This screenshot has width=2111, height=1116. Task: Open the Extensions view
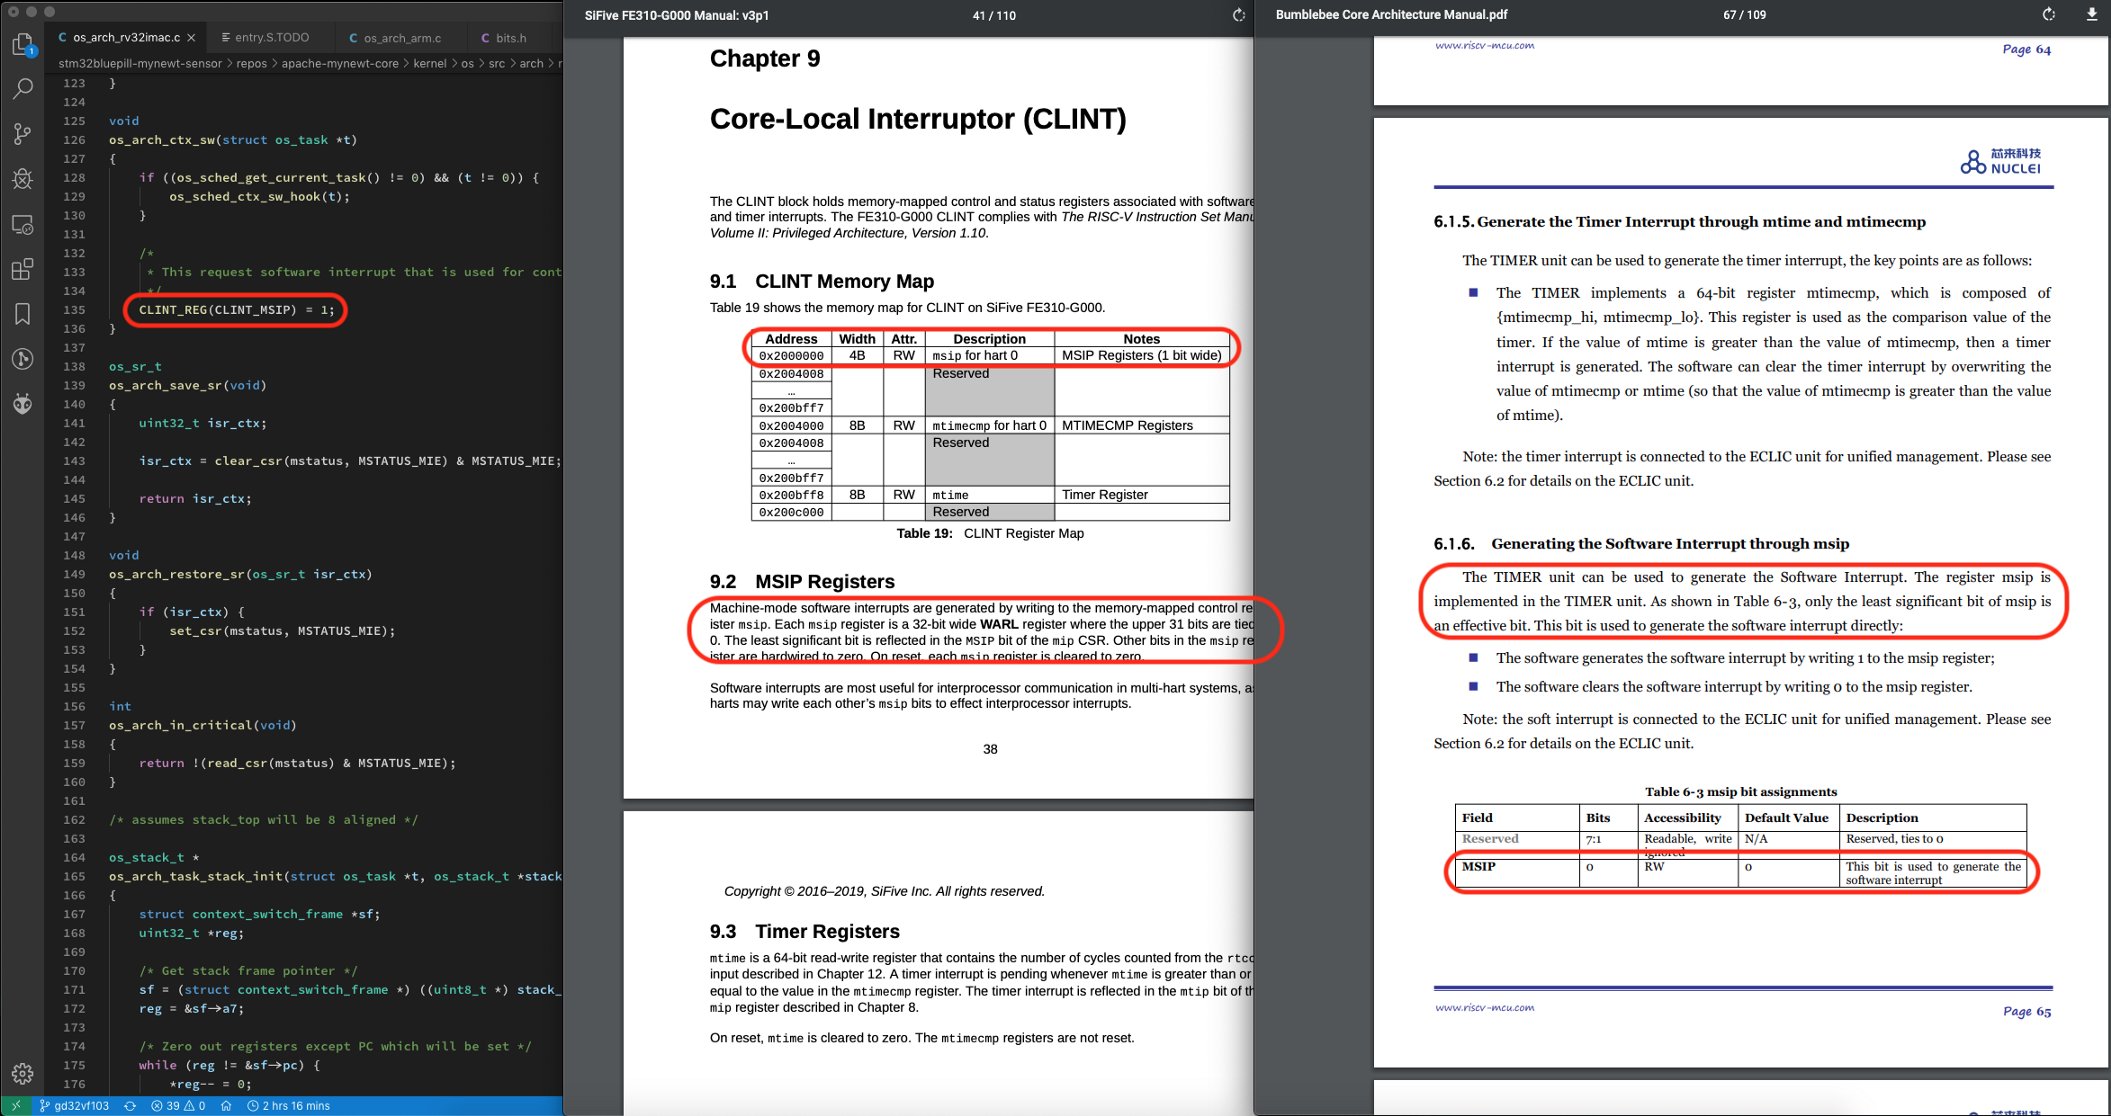22,269
